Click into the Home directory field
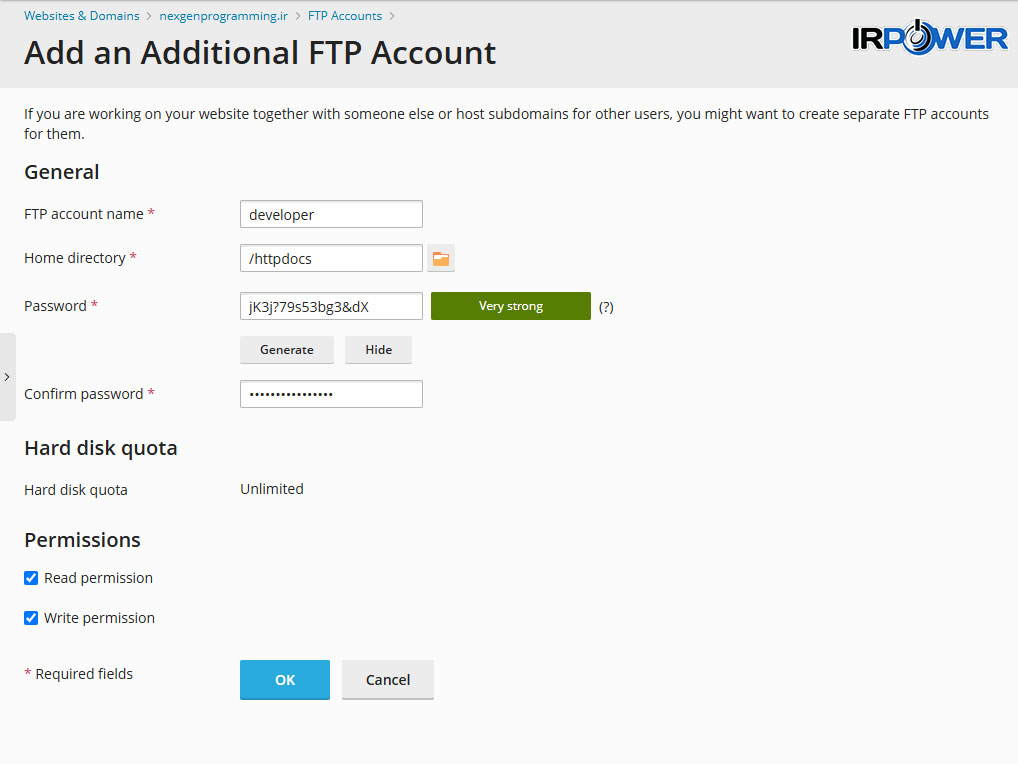The height and width of the screenshot is (764, 1018). coord(331,258)
